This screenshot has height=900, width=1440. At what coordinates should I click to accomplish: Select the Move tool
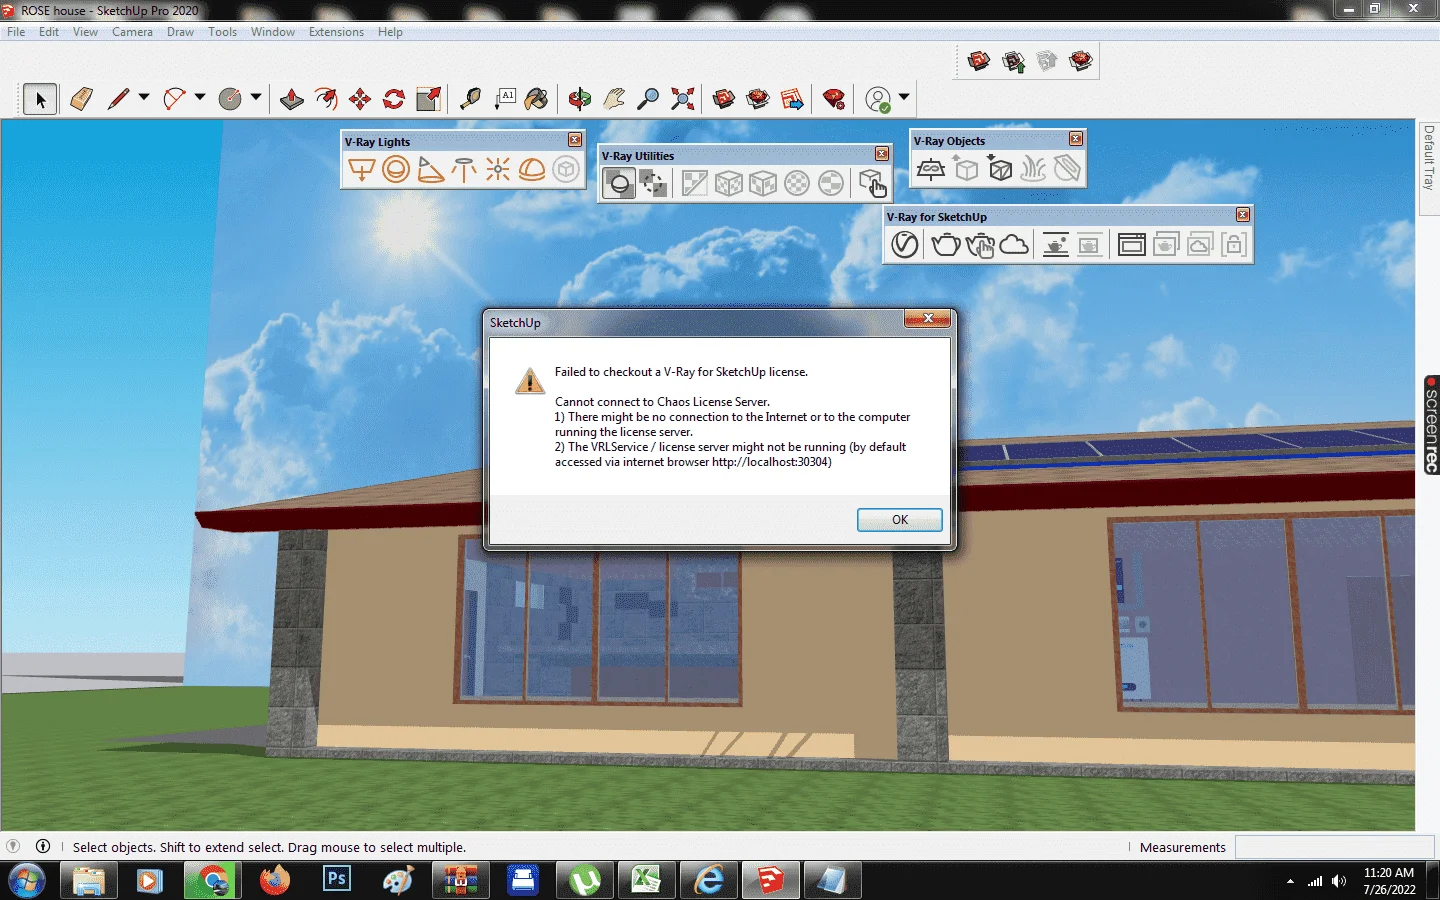[x=360, y=98]
